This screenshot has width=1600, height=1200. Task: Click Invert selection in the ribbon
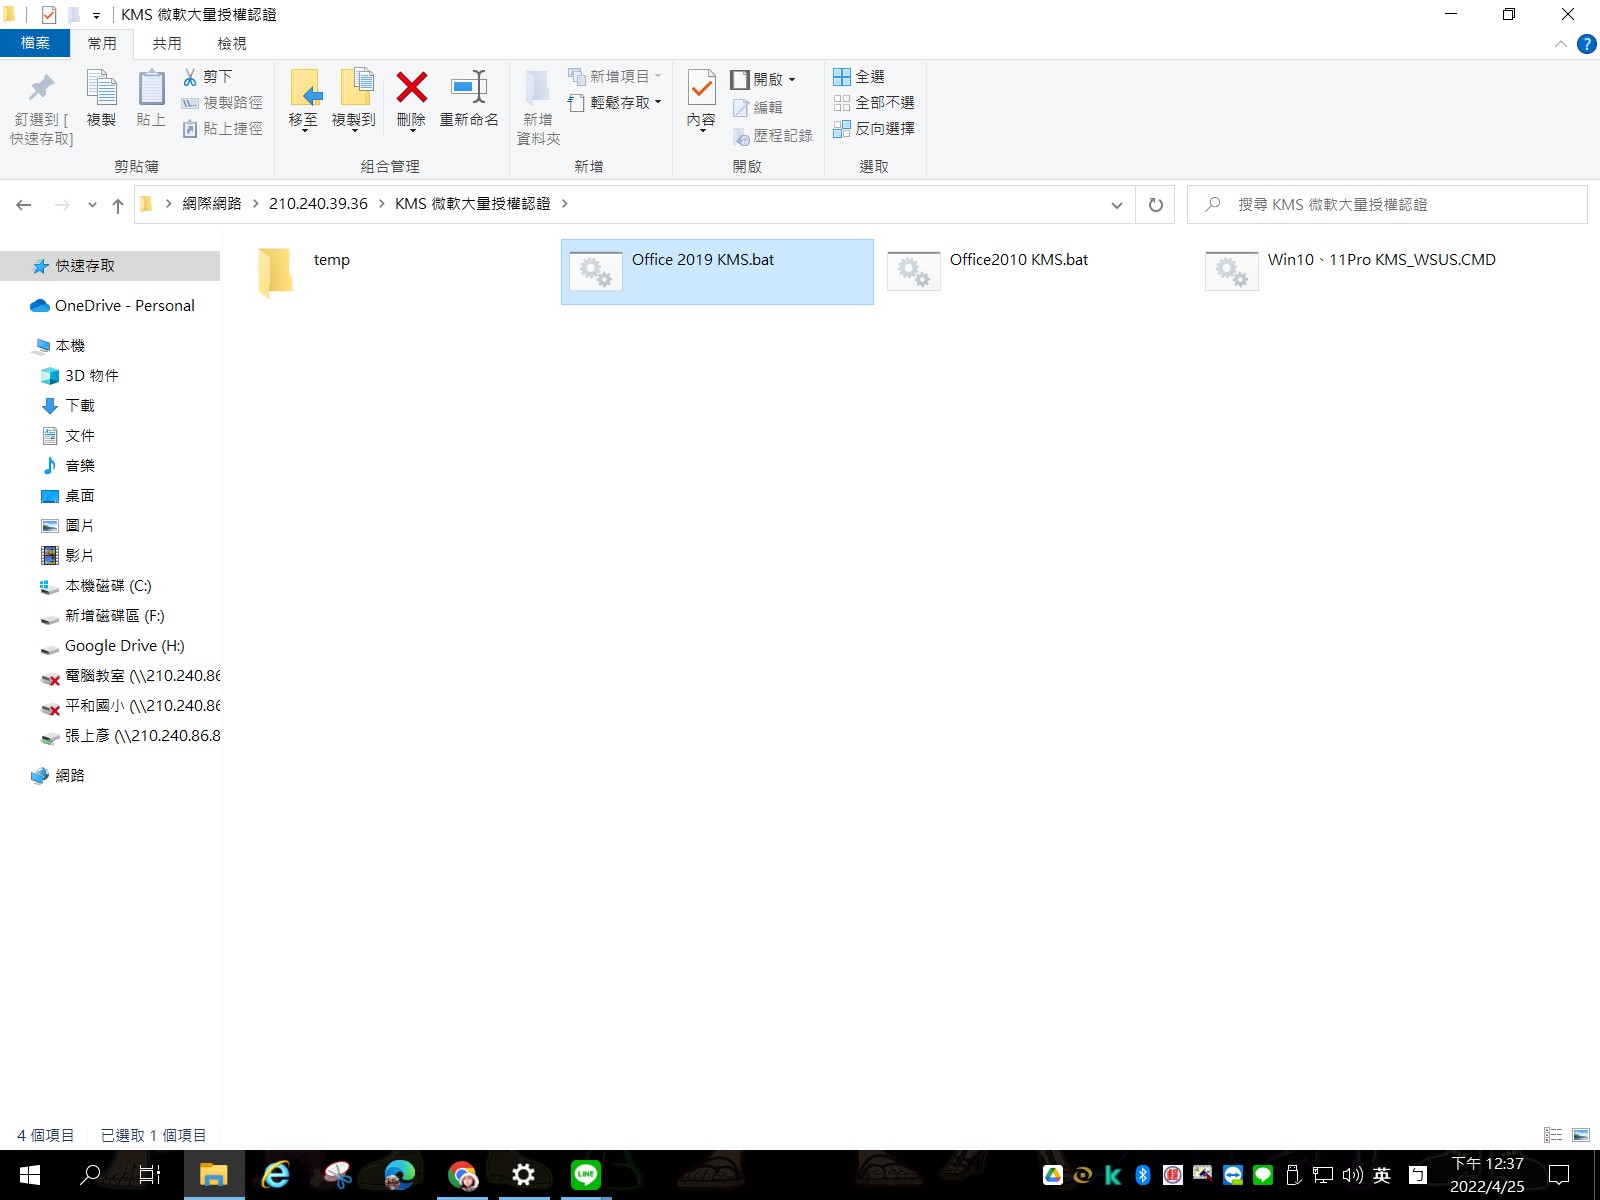tap(874, 129)
